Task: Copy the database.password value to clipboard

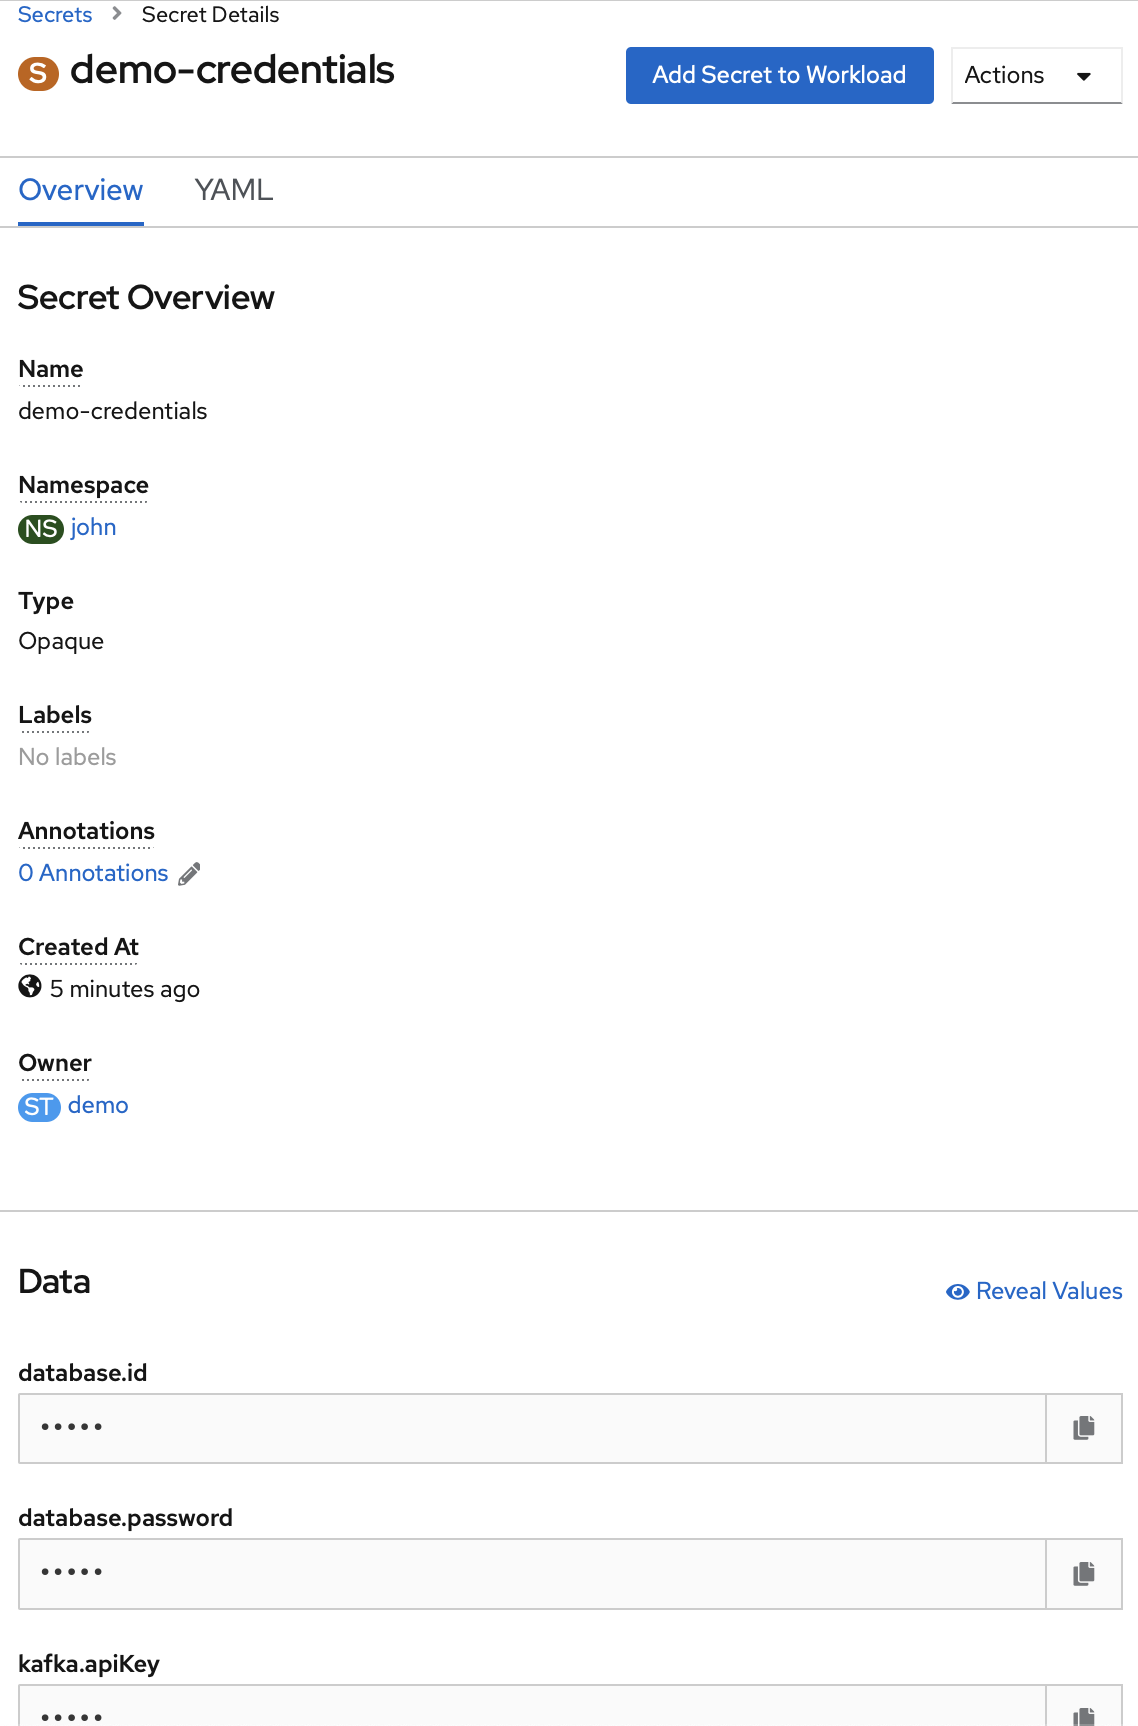Action: [1084, 1574]
